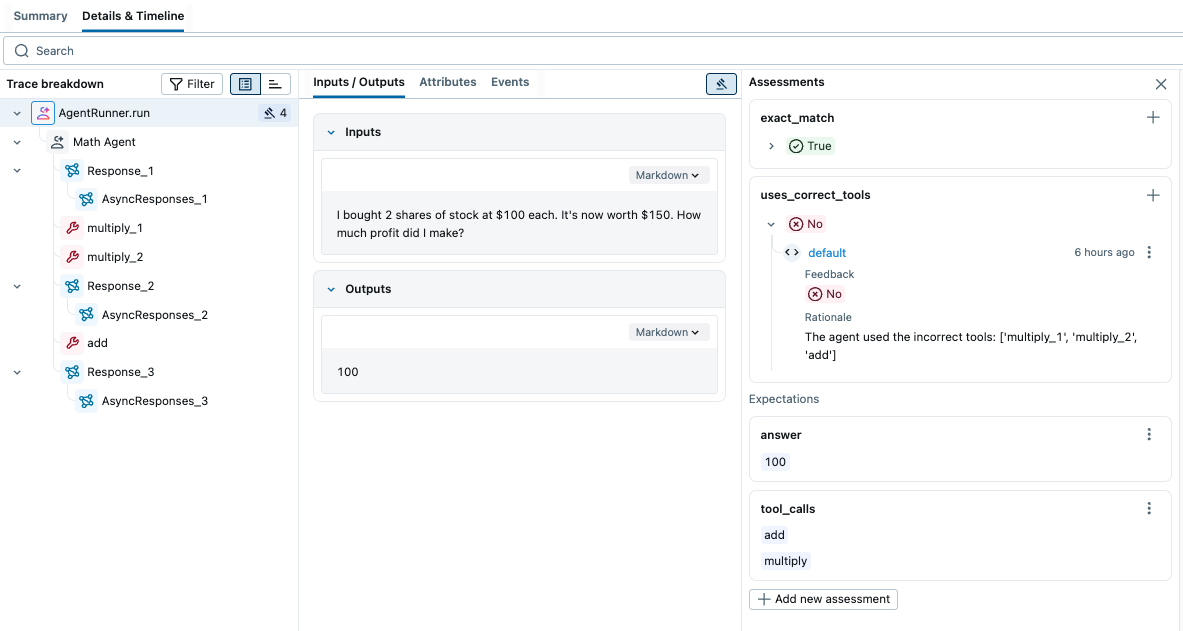Select the multiply_1 tool span

click(114, 228)
